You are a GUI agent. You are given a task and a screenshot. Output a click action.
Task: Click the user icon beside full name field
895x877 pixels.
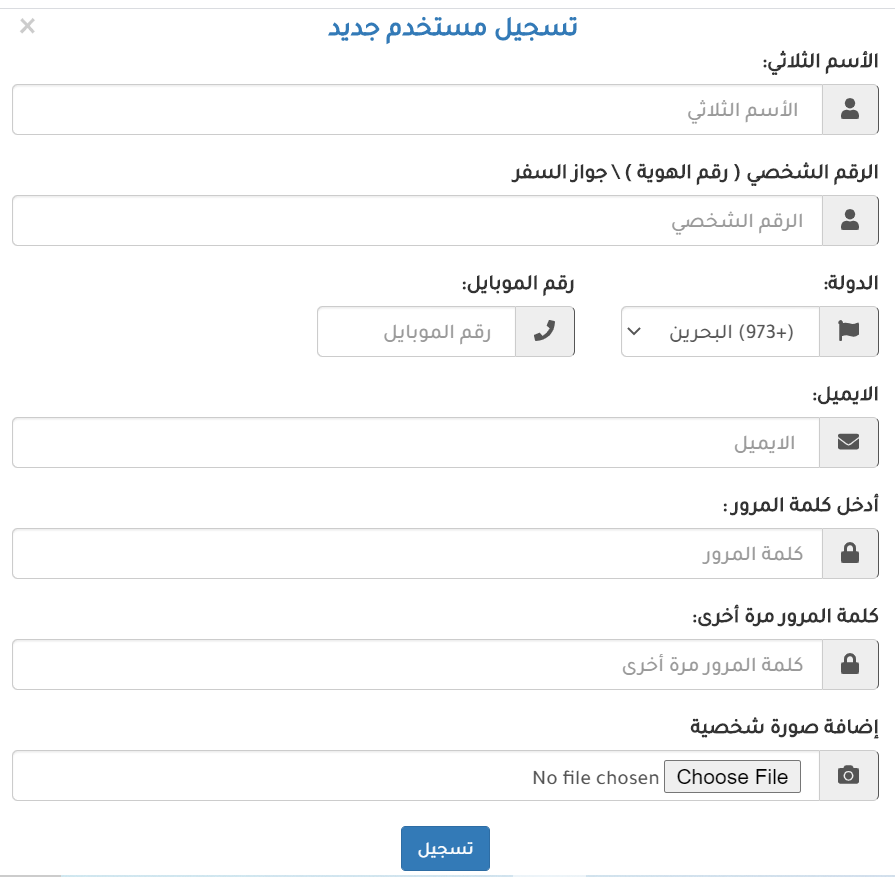[850, 110]
